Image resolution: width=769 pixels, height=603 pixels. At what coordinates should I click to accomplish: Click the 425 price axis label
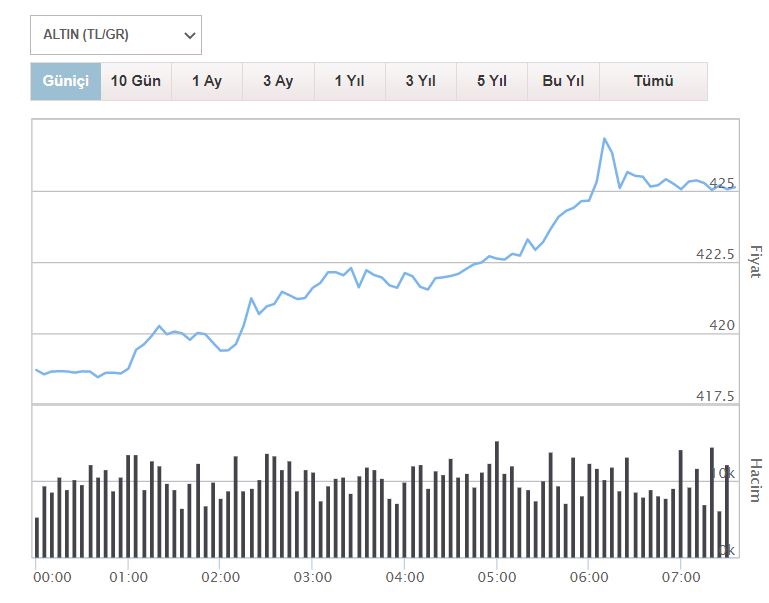(x=721, y=183)
